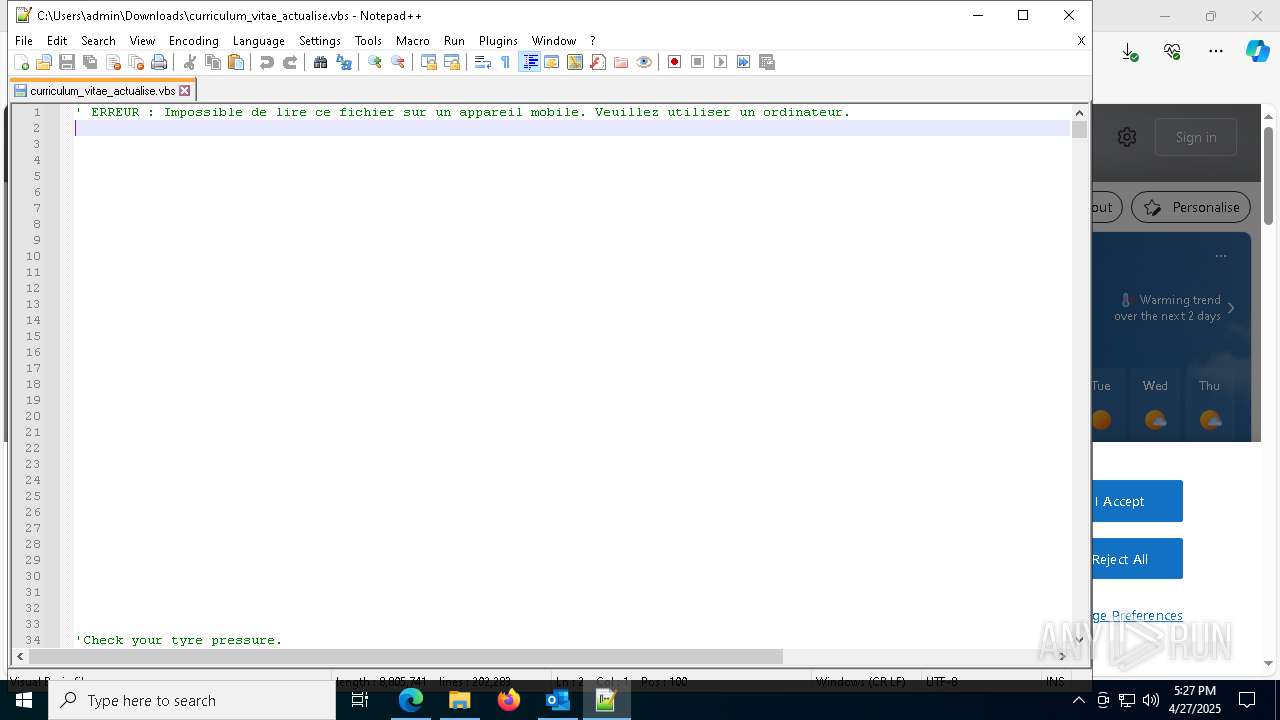The image size is (1280, 720).
Task: Open the Replace dialog icon
Action: (344, 62)
